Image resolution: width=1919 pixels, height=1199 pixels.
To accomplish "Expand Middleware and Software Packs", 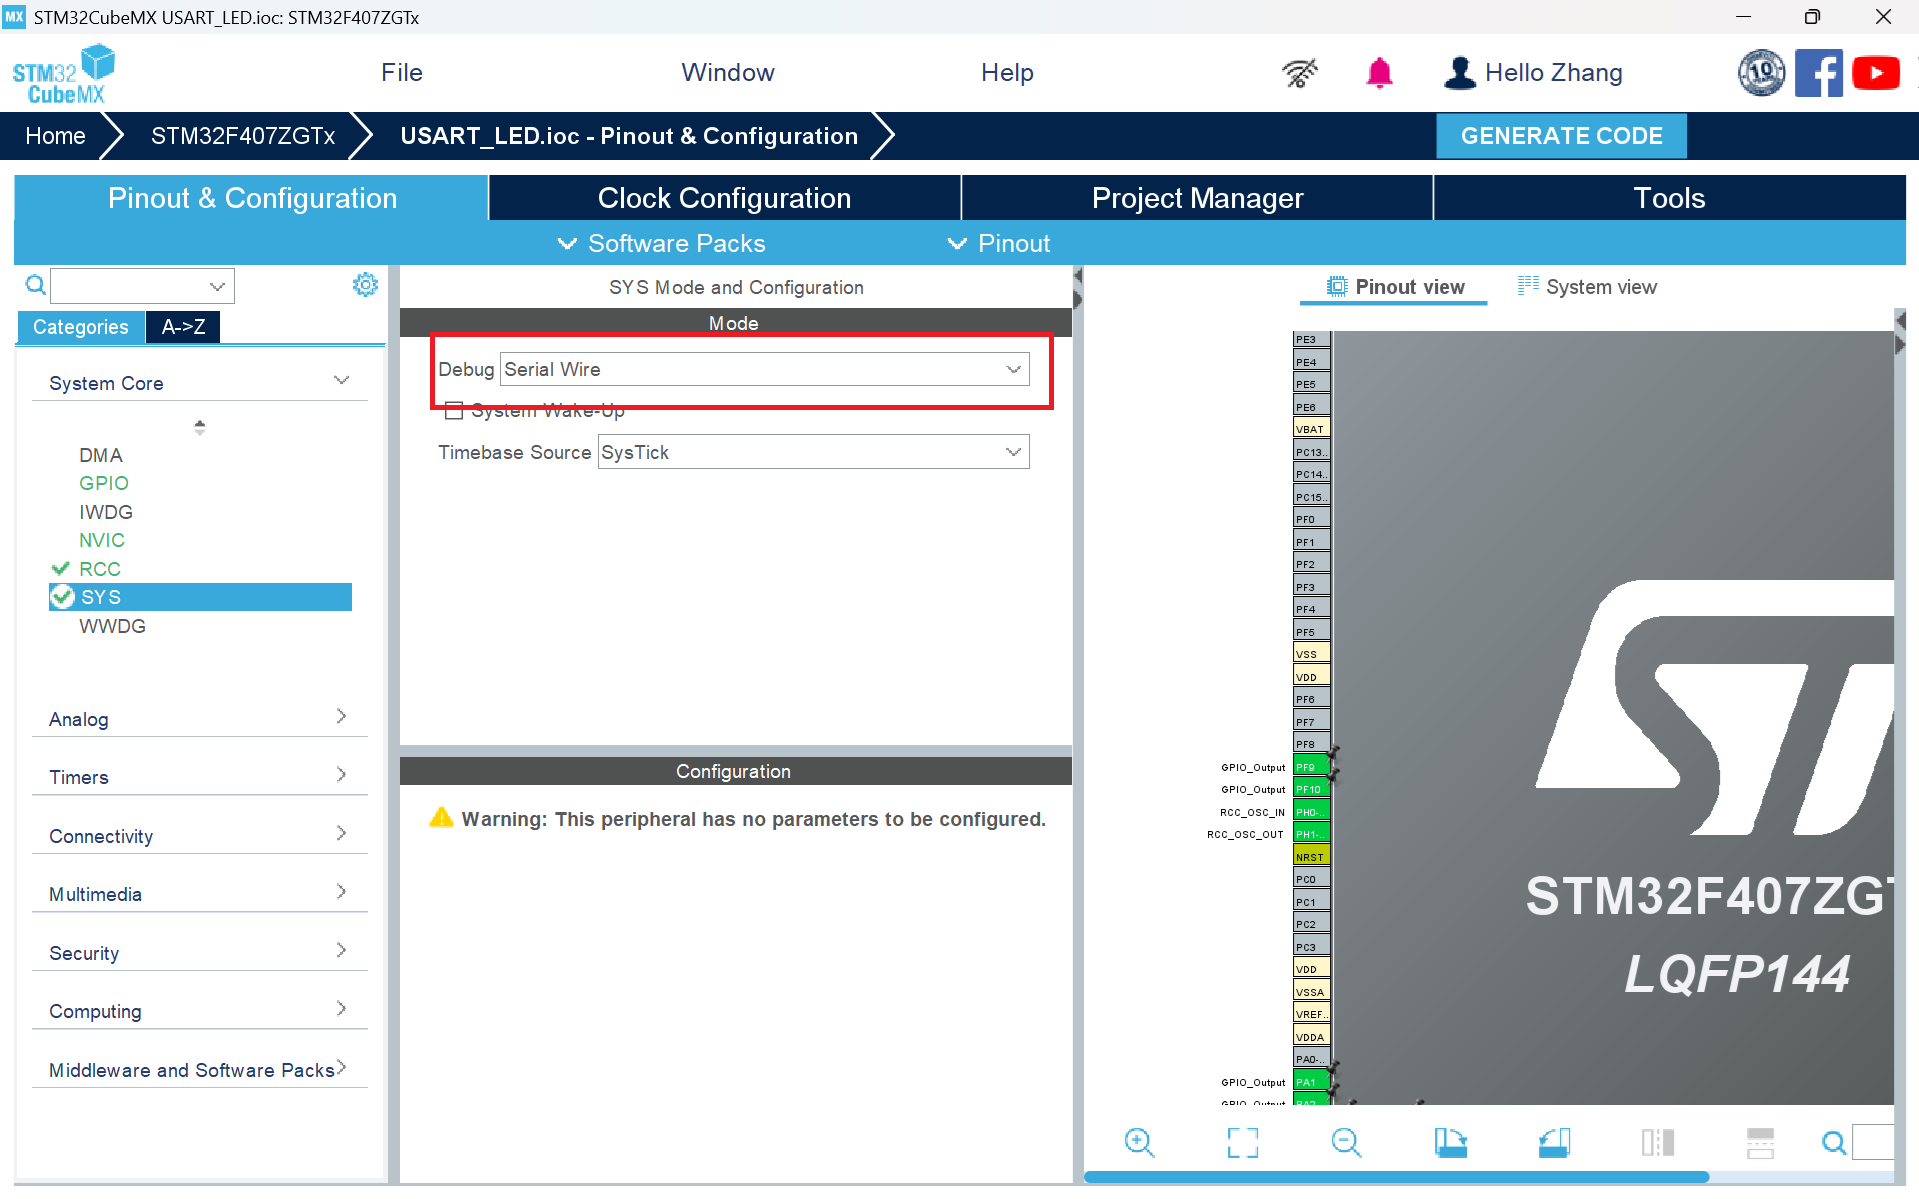I will (x=199, y=1070).
